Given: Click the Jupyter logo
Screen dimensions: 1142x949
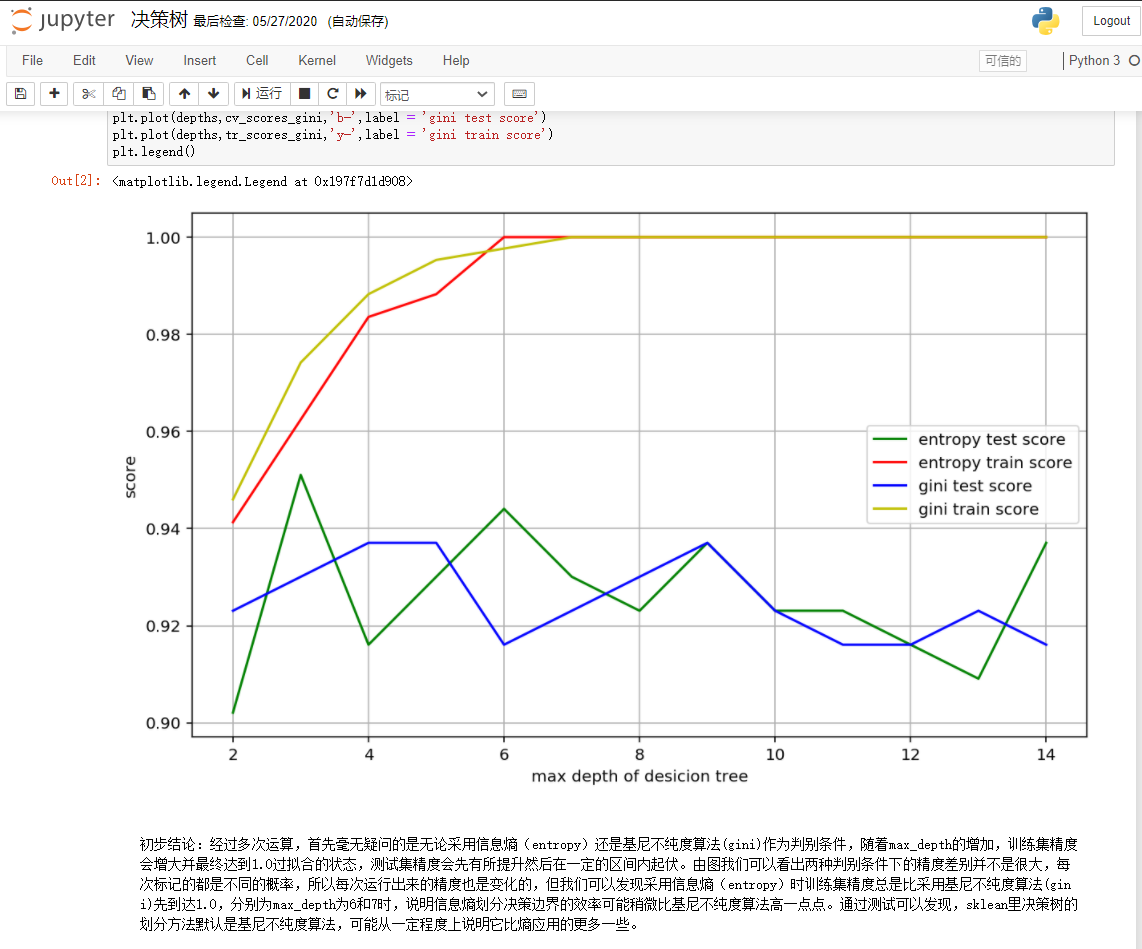Looking at the screenshot, I should tap(63, 20).
